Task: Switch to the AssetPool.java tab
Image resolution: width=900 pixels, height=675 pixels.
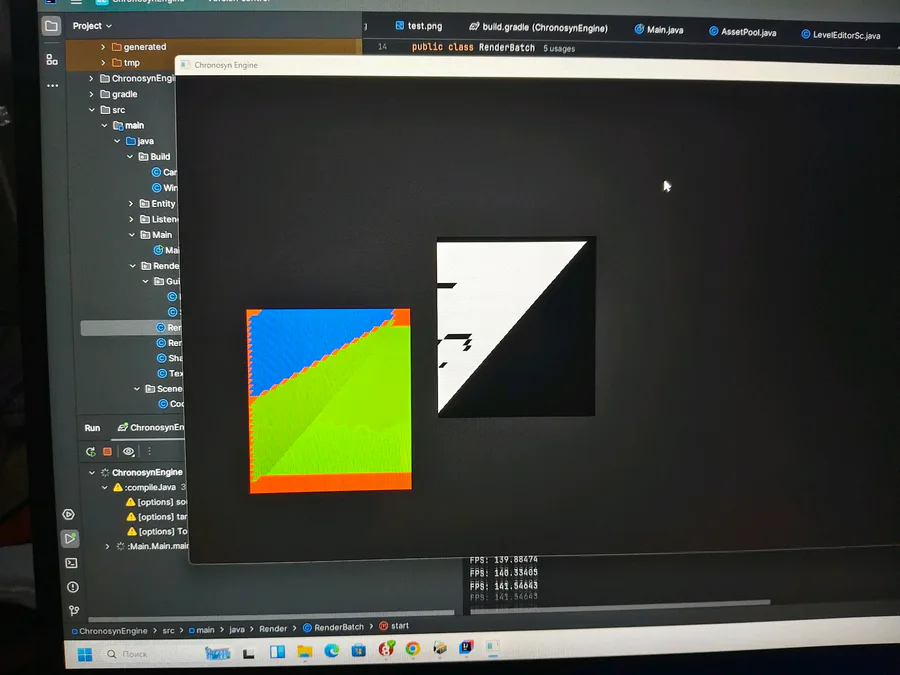Action: click(742, 32)
